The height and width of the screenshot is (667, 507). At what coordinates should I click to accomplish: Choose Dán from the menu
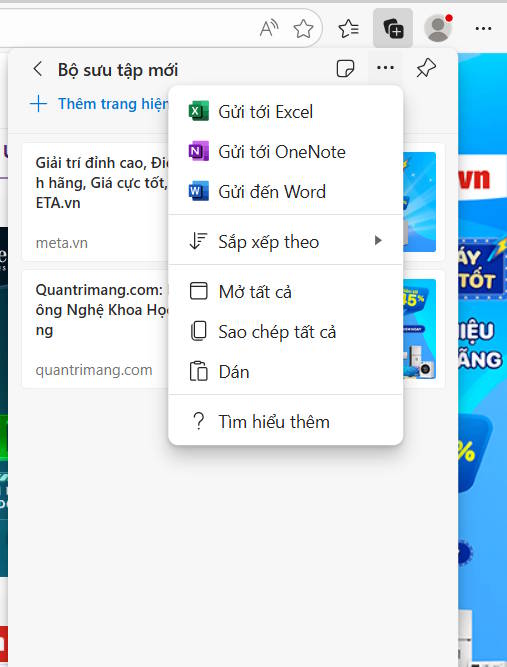(x=286, y=372)
